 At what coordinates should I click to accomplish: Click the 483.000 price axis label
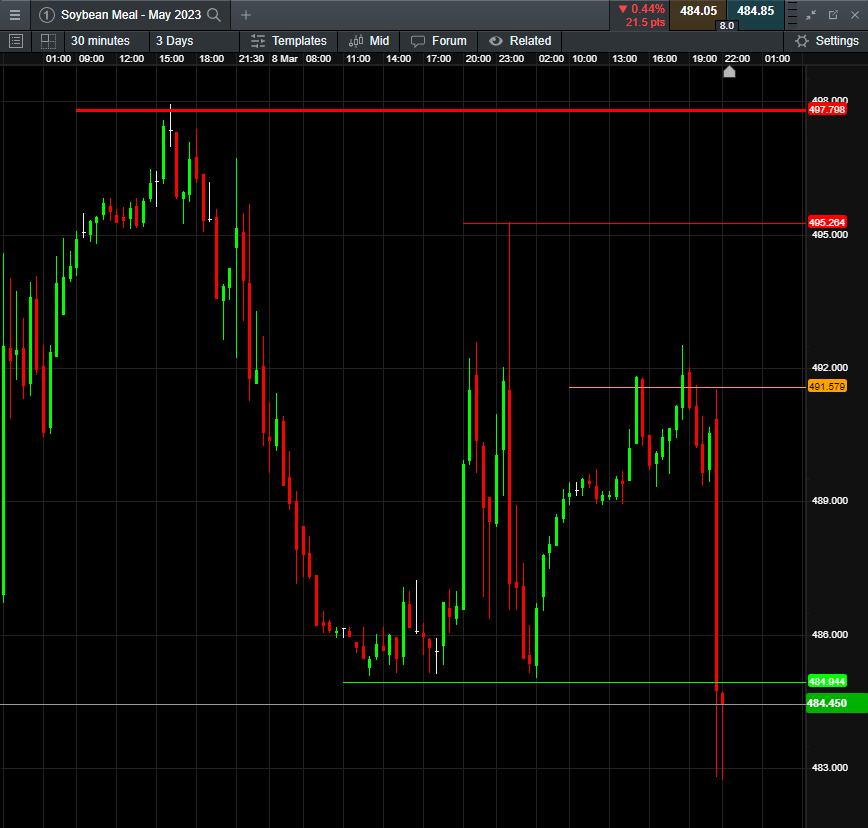[x=829, y=768]
